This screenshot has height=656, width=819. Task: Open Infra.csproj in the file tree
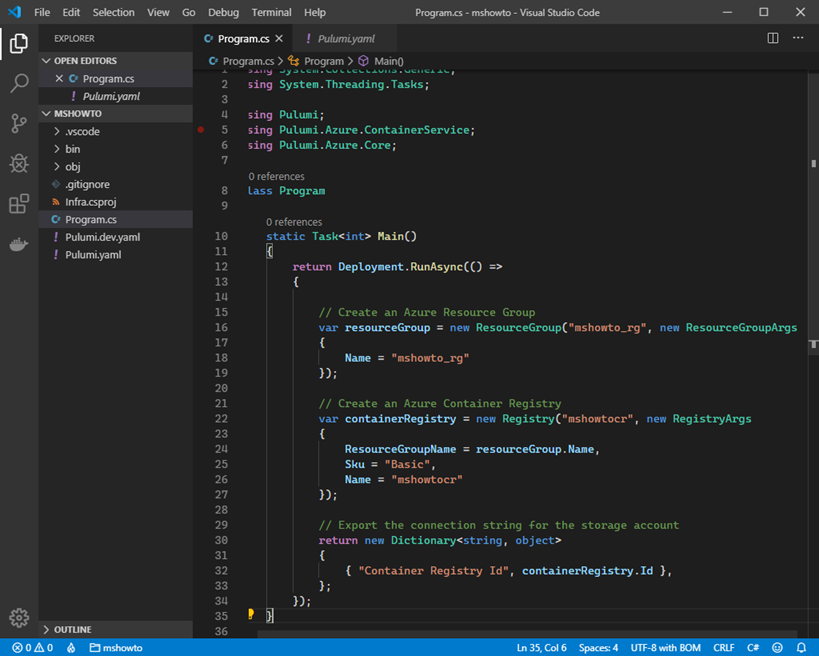[115, 202]
